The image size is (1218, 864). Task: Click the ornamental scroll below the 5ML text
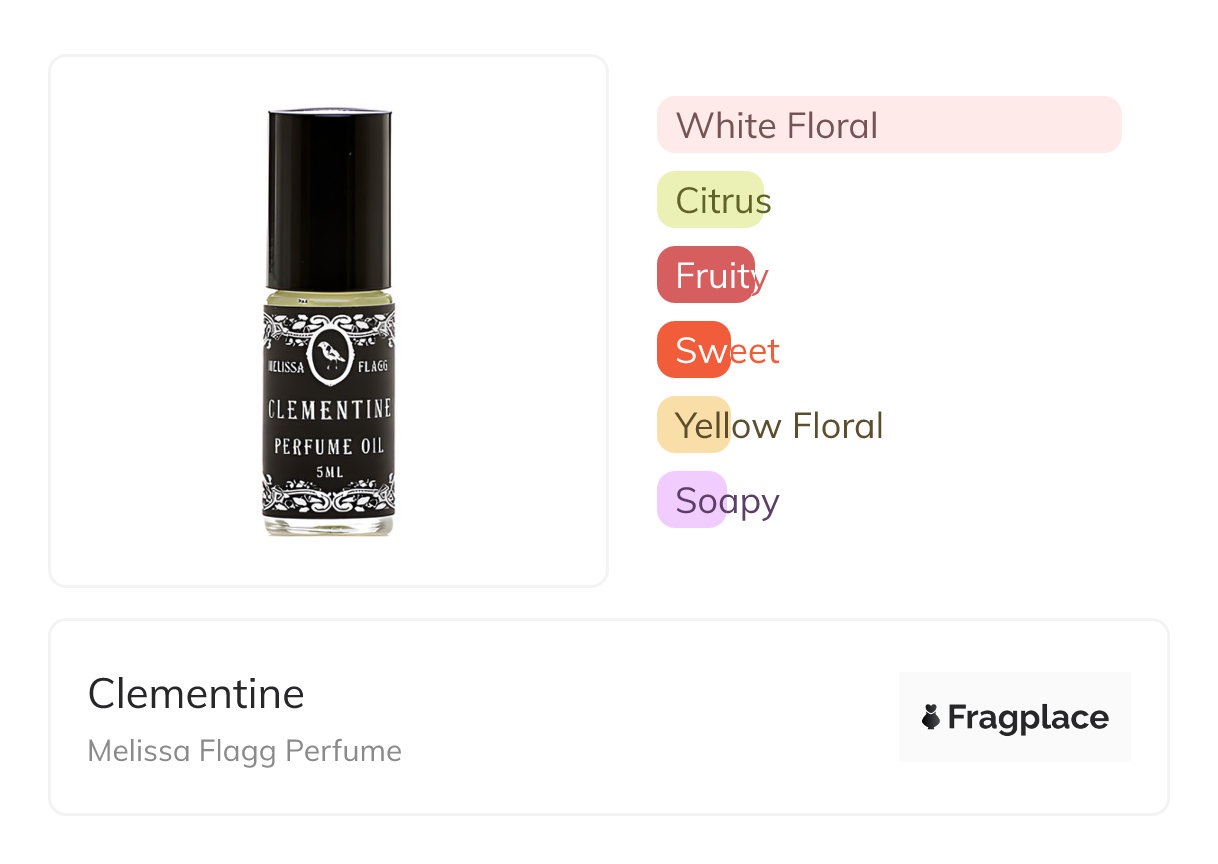(x=329, y=496)
